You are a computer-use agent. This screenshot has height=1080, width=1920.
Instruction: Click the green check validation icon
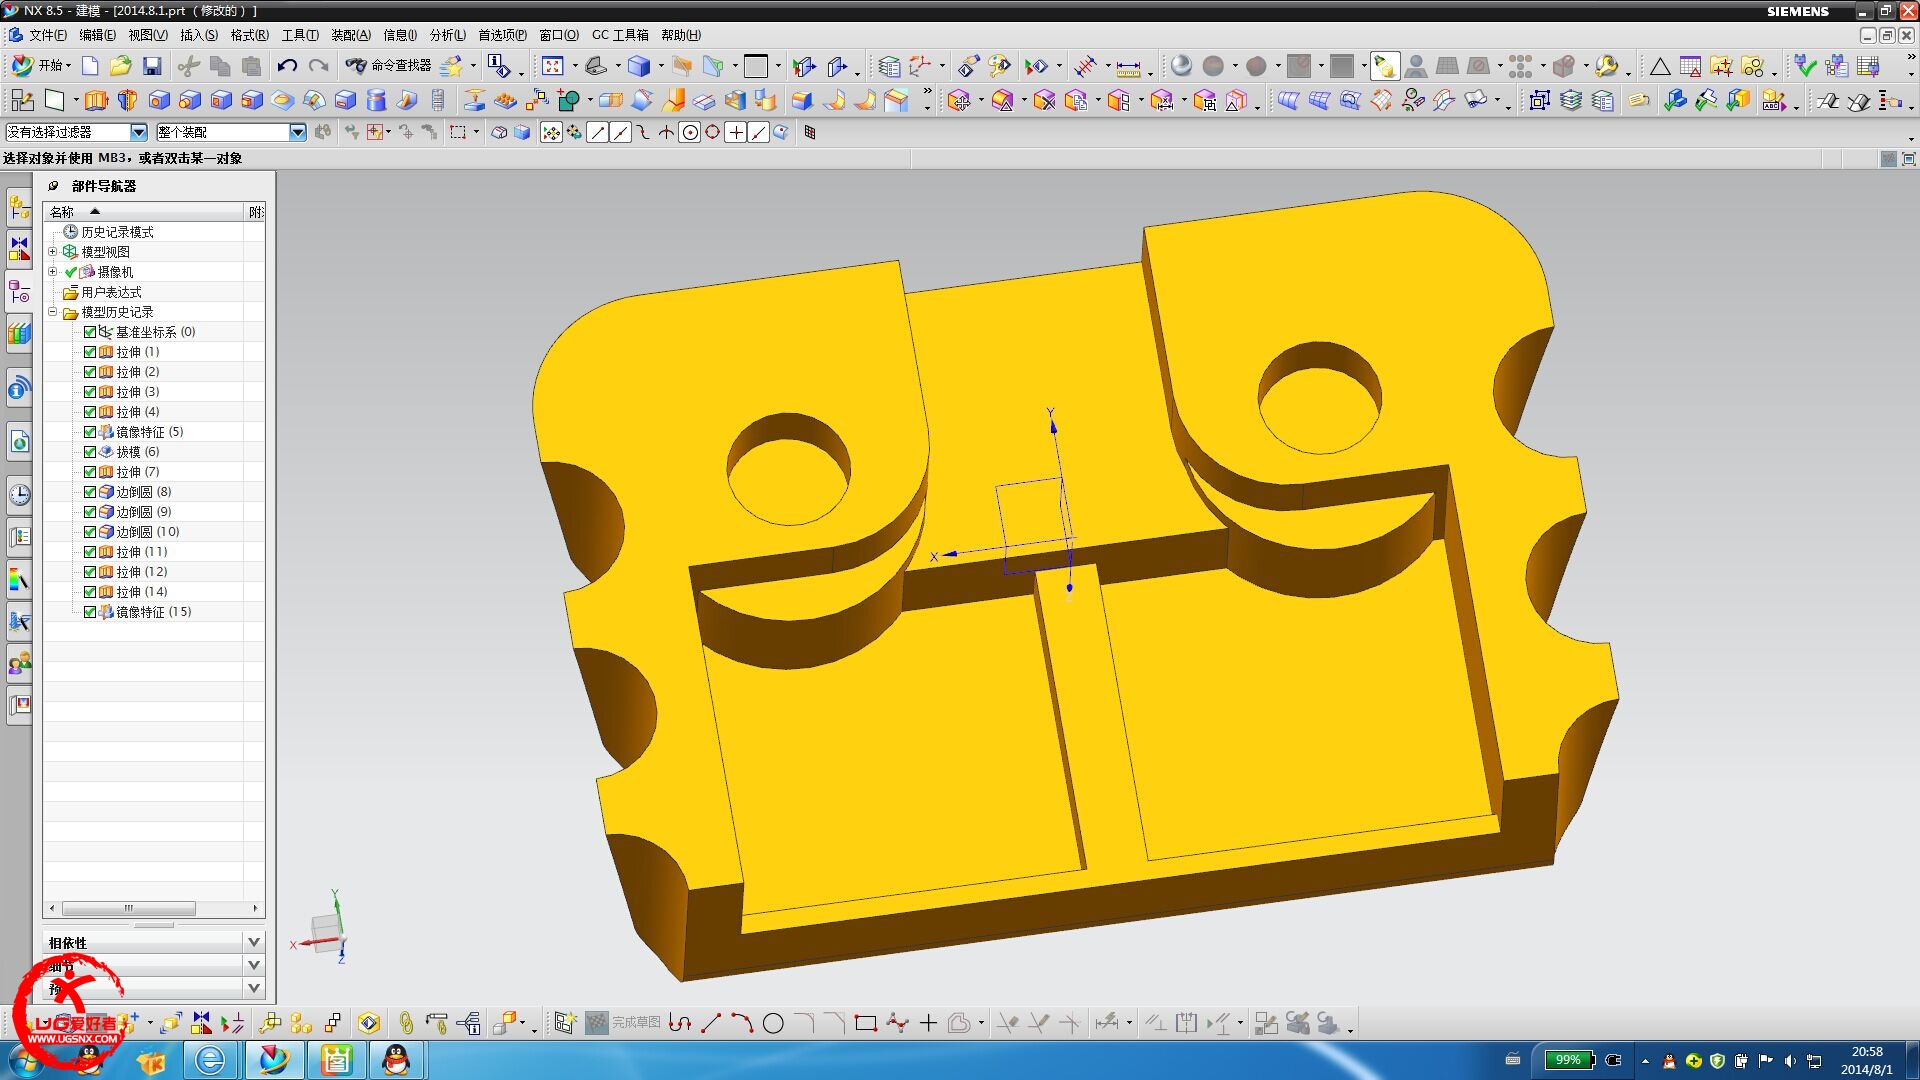(1805, 66)
